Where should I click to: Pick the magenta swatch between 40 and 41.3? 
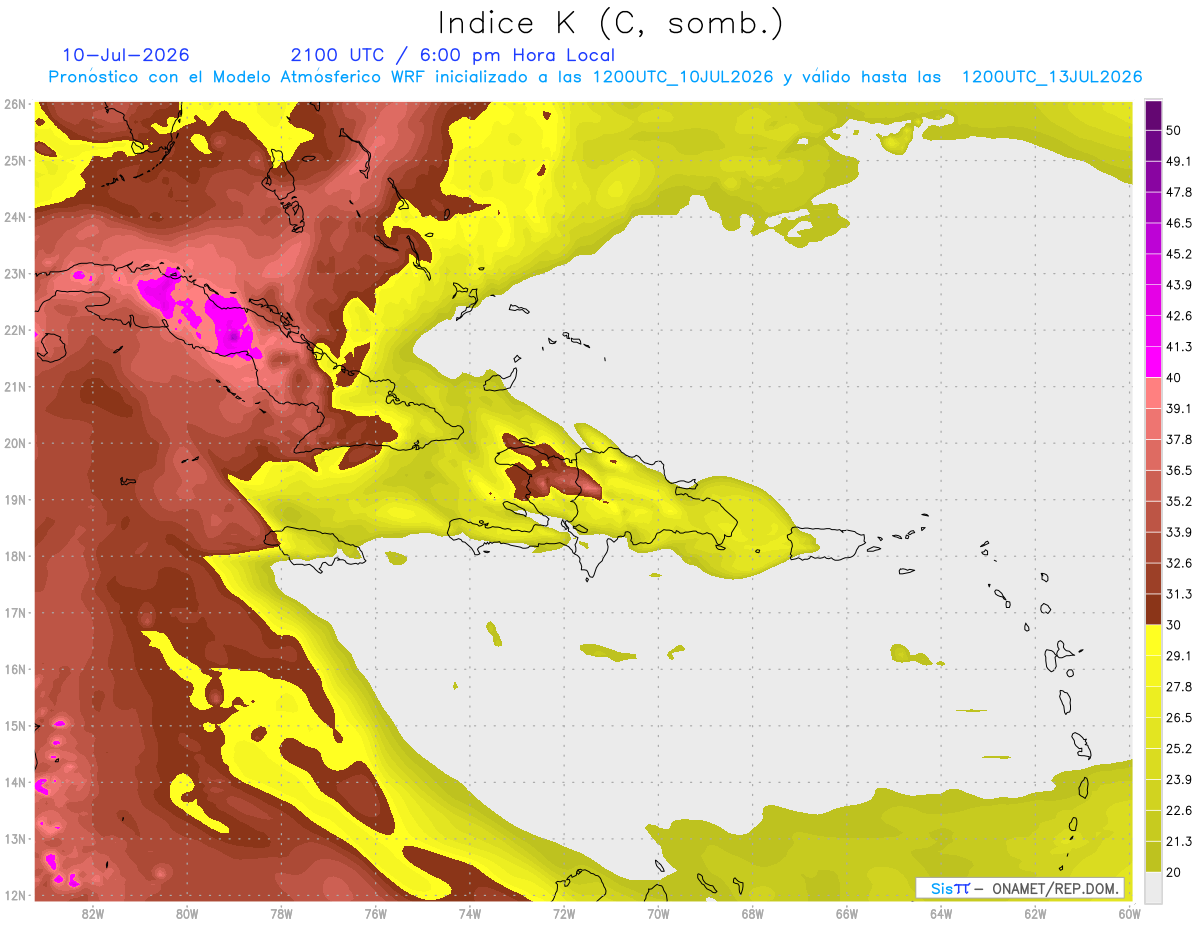pos(1153,361)
